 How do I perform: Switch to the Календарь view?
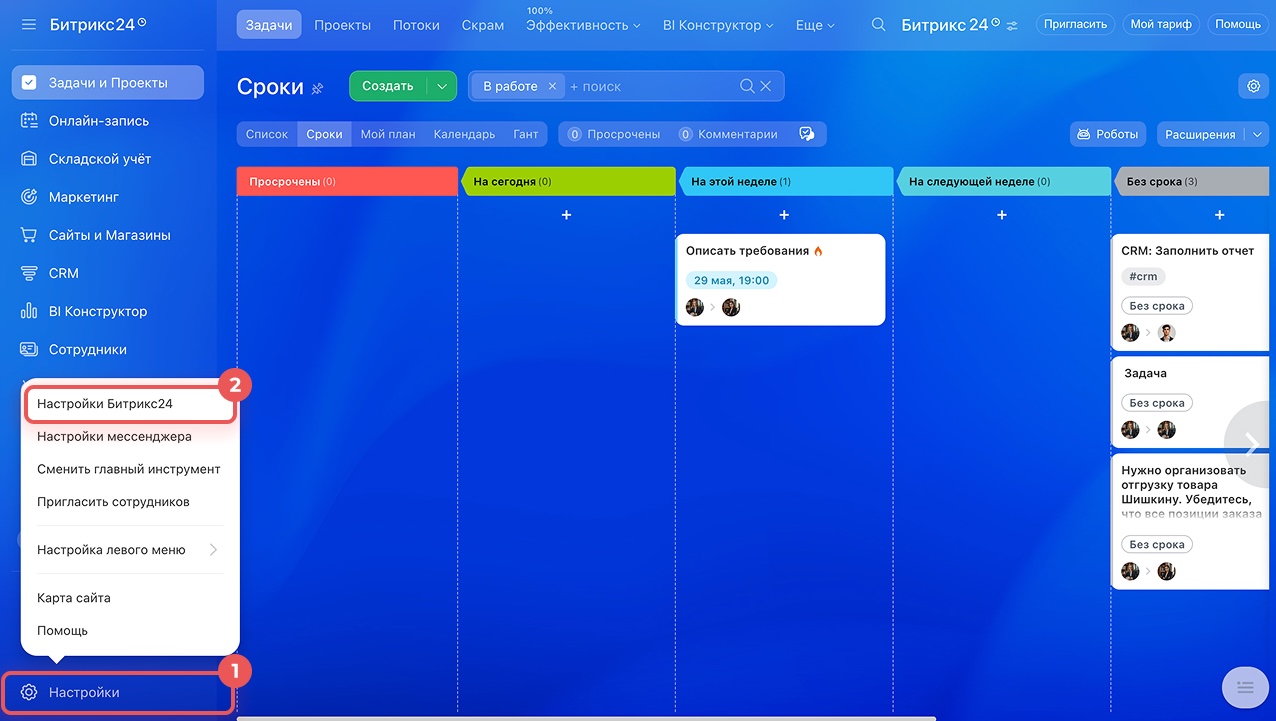464,134
